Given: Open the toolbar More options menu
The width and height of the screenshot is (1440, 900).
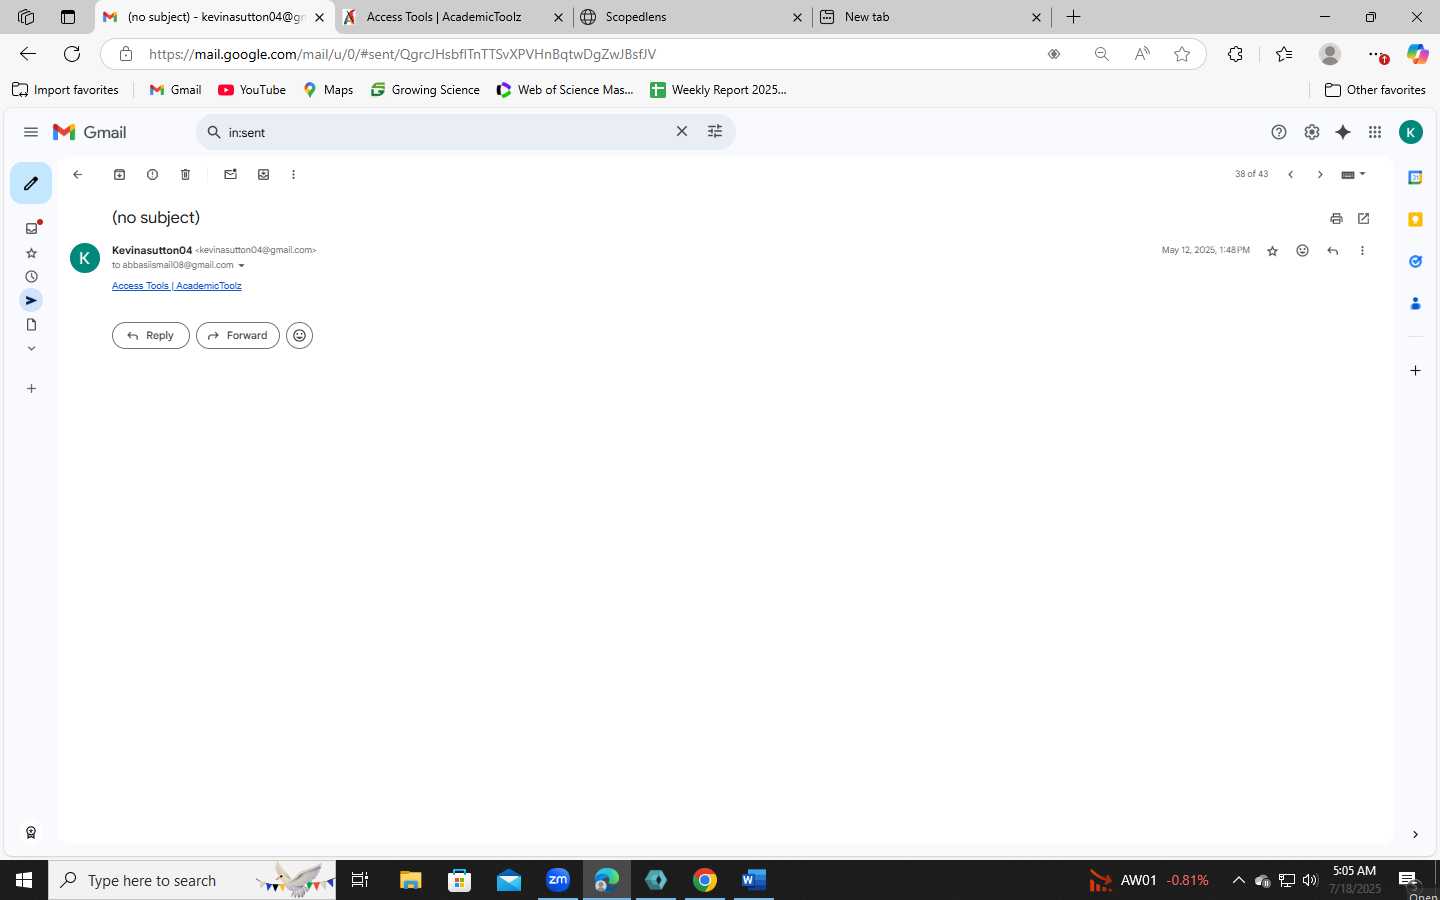Looking at the screenshot, I should click(x=293, y=174).
